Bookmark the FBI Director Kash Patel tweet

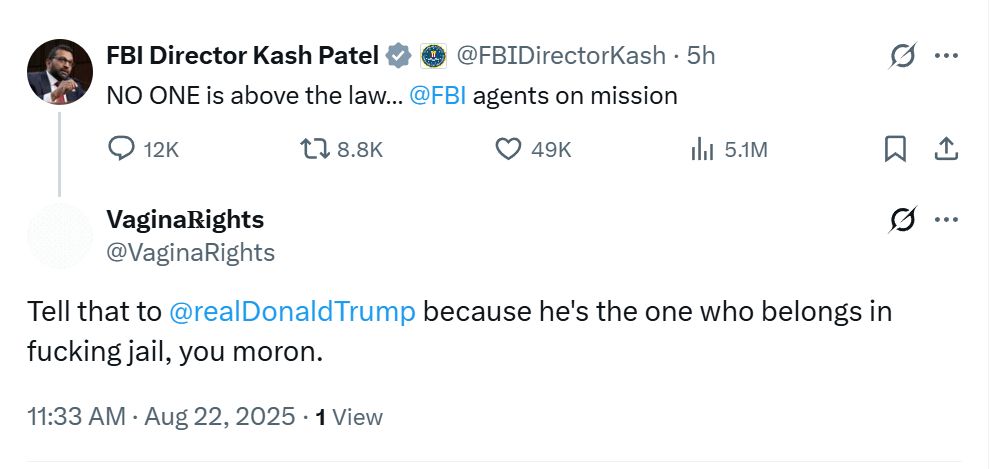[895, 149]
